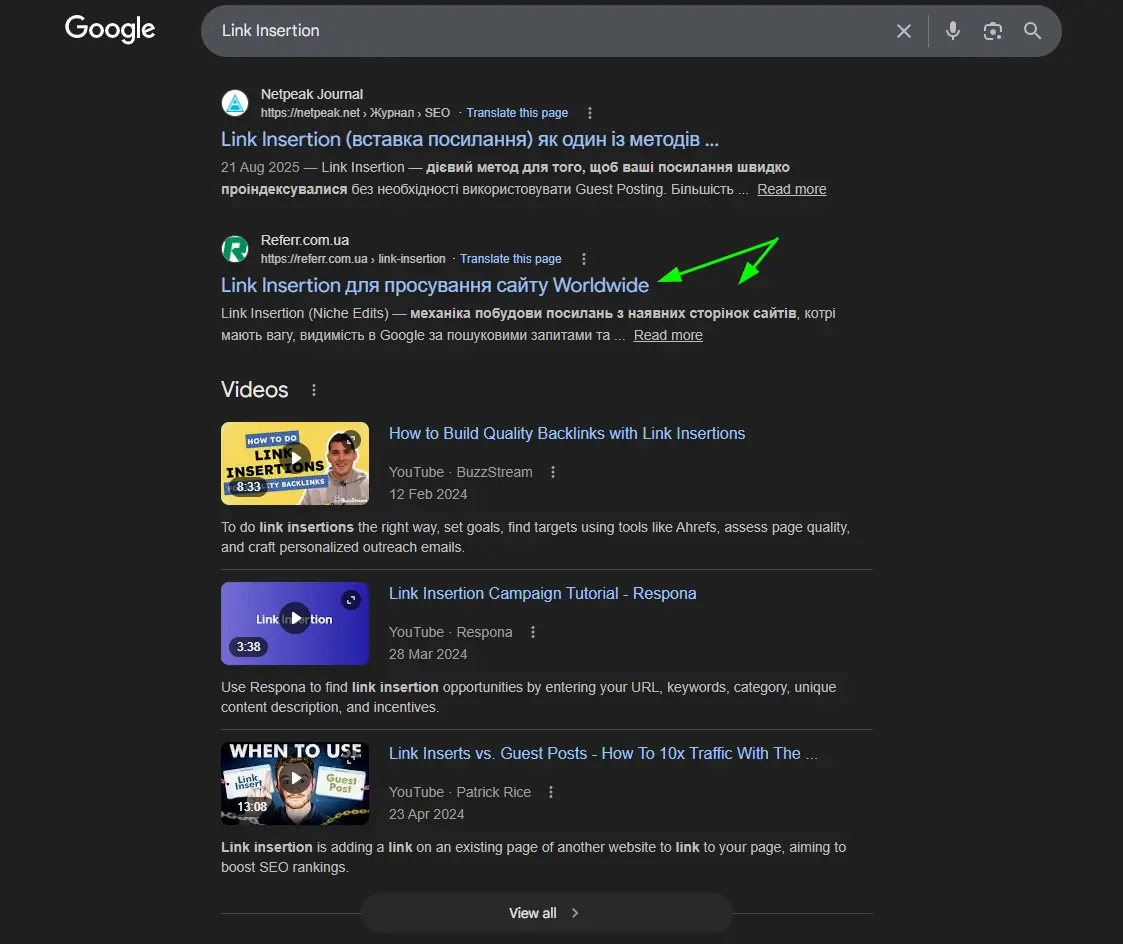Open options for Patrick Rice video
Viewport: 1123px width, 944px height.
[551, 792]
